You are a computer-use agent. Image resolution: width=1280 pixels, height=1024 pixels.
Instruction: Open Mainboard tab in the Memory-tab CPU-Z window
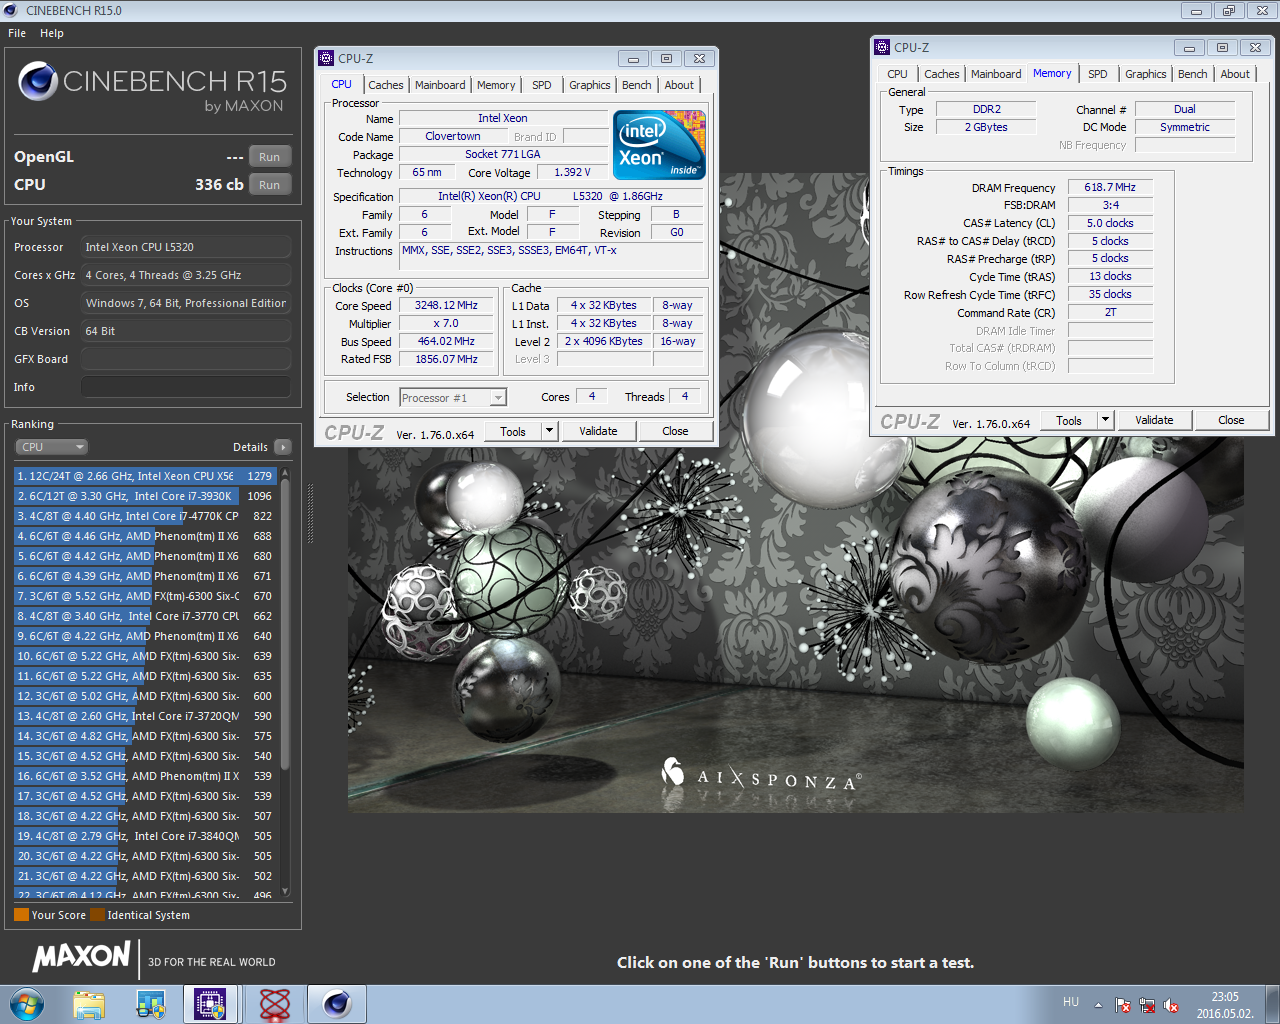[x=996, y=74]
